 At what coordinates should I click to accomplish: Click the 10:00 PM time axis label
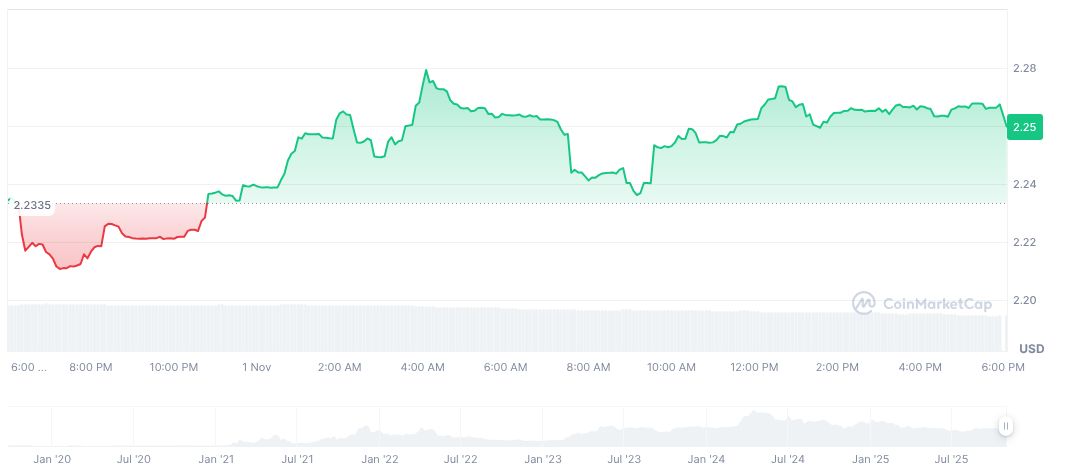173,367
